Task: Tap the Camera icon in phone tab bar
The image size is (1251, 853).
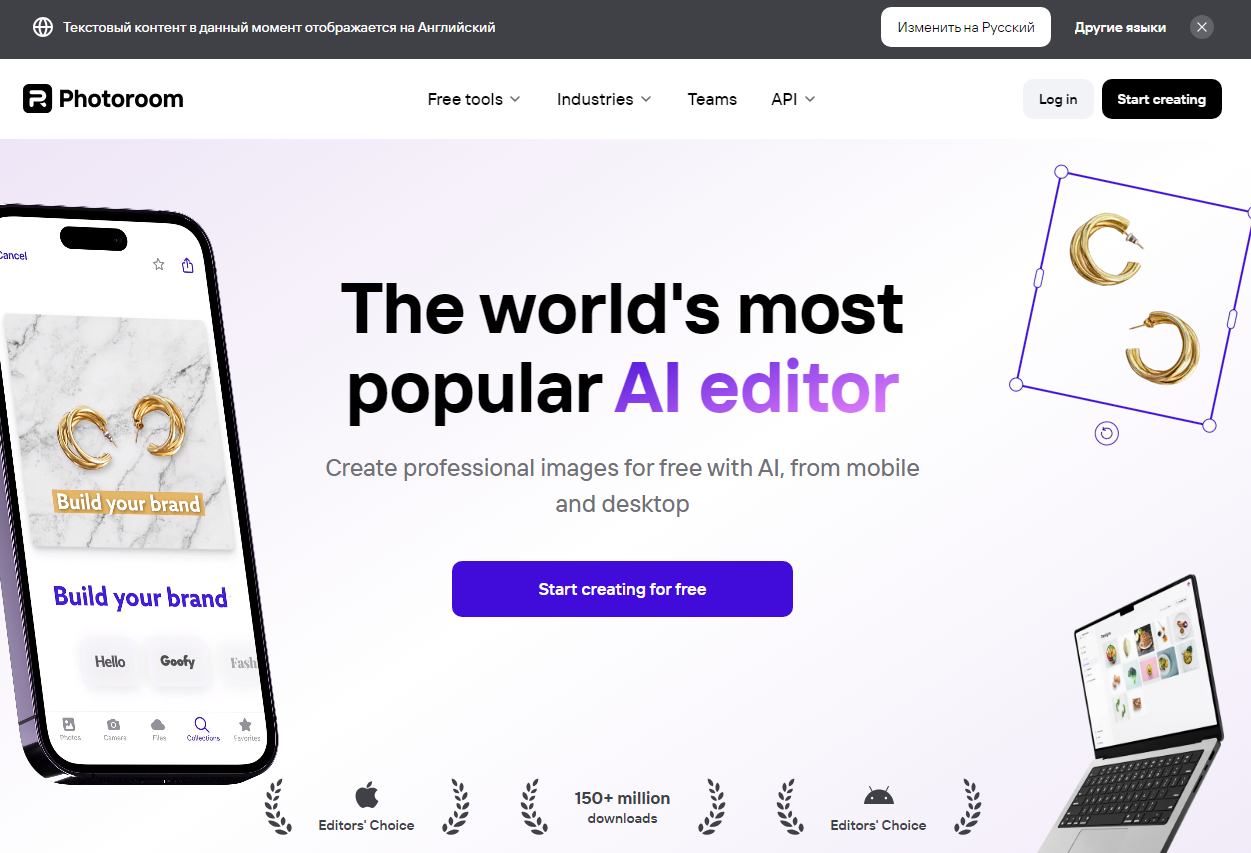Action: [x=114, y=724]
